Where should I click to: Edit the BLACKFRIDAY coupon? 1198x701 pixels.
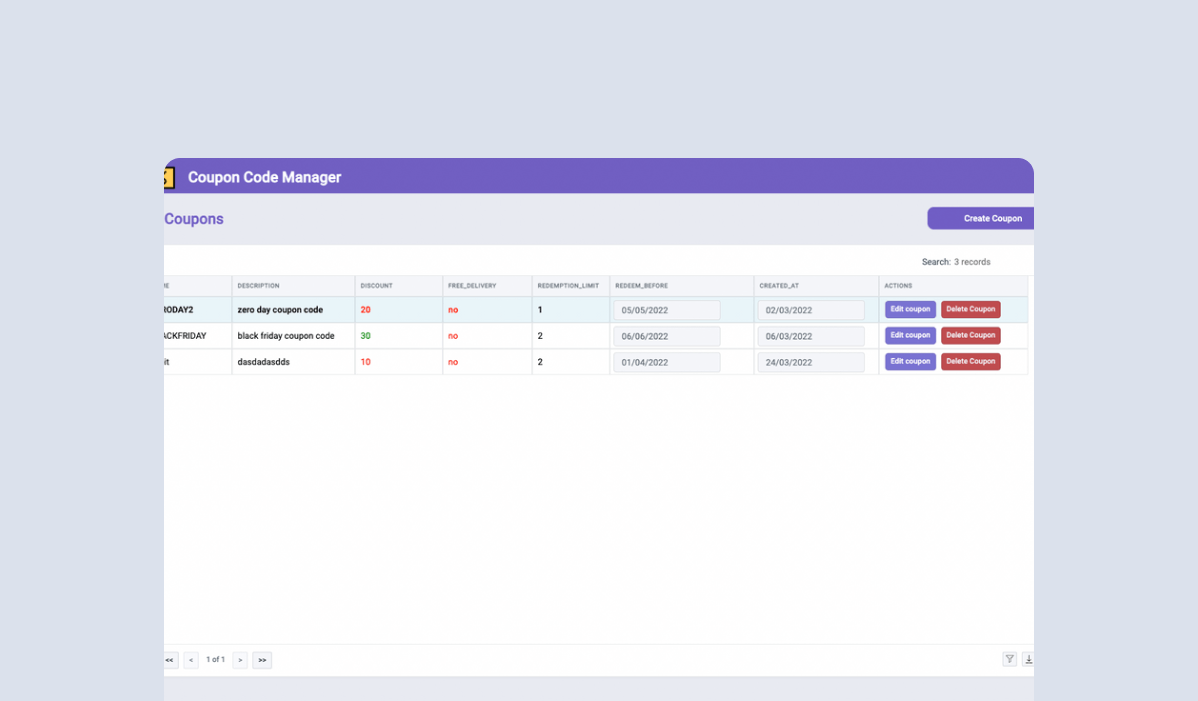tap(910, 335)
